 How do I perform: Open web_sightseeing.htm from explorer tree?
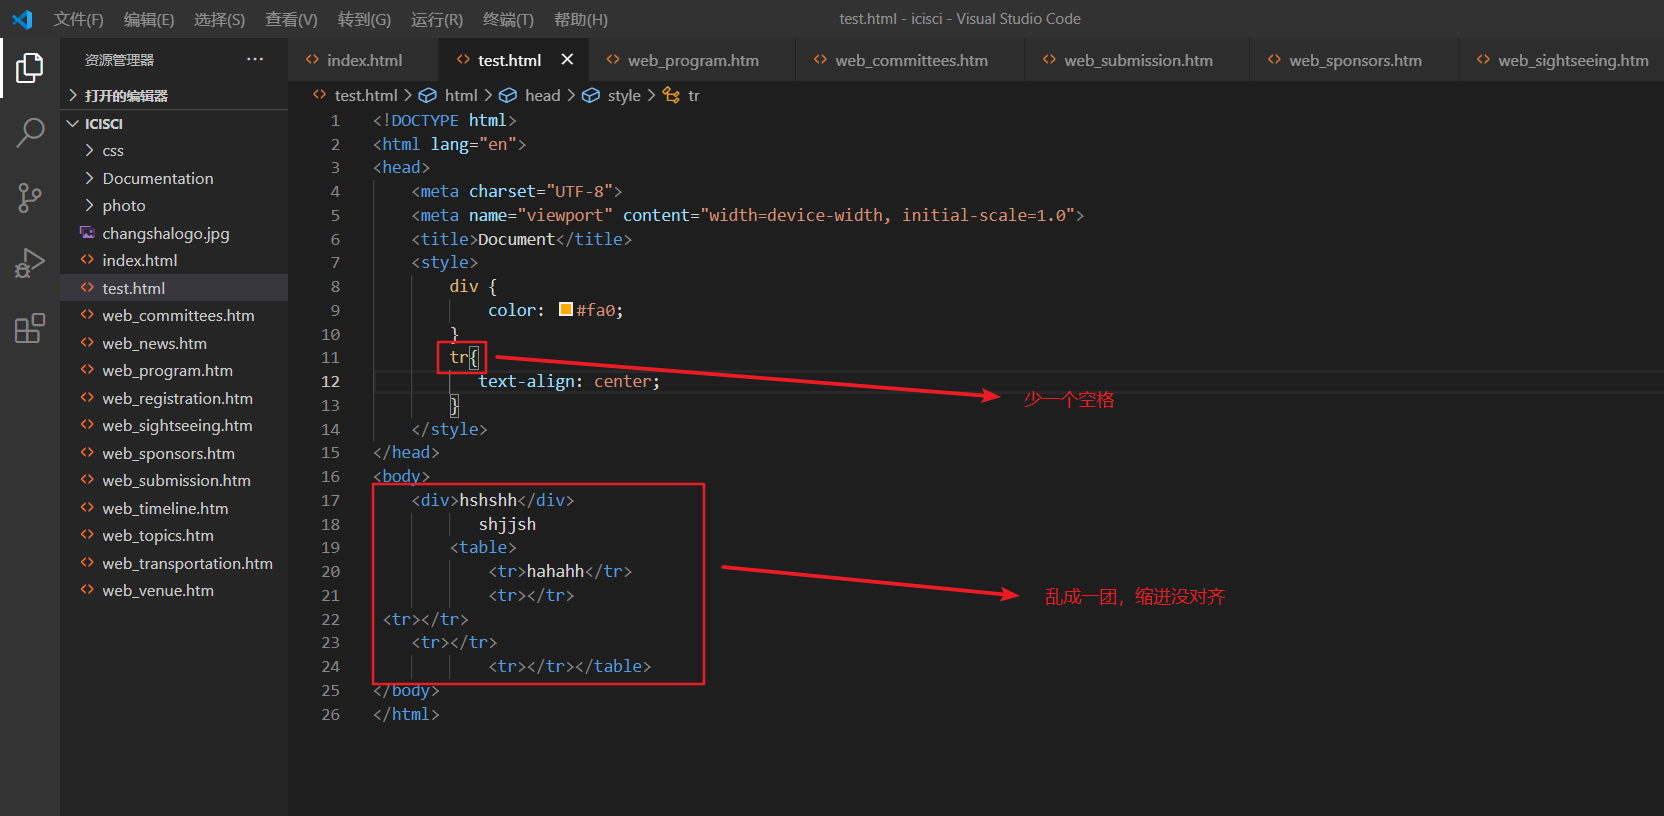174,425
